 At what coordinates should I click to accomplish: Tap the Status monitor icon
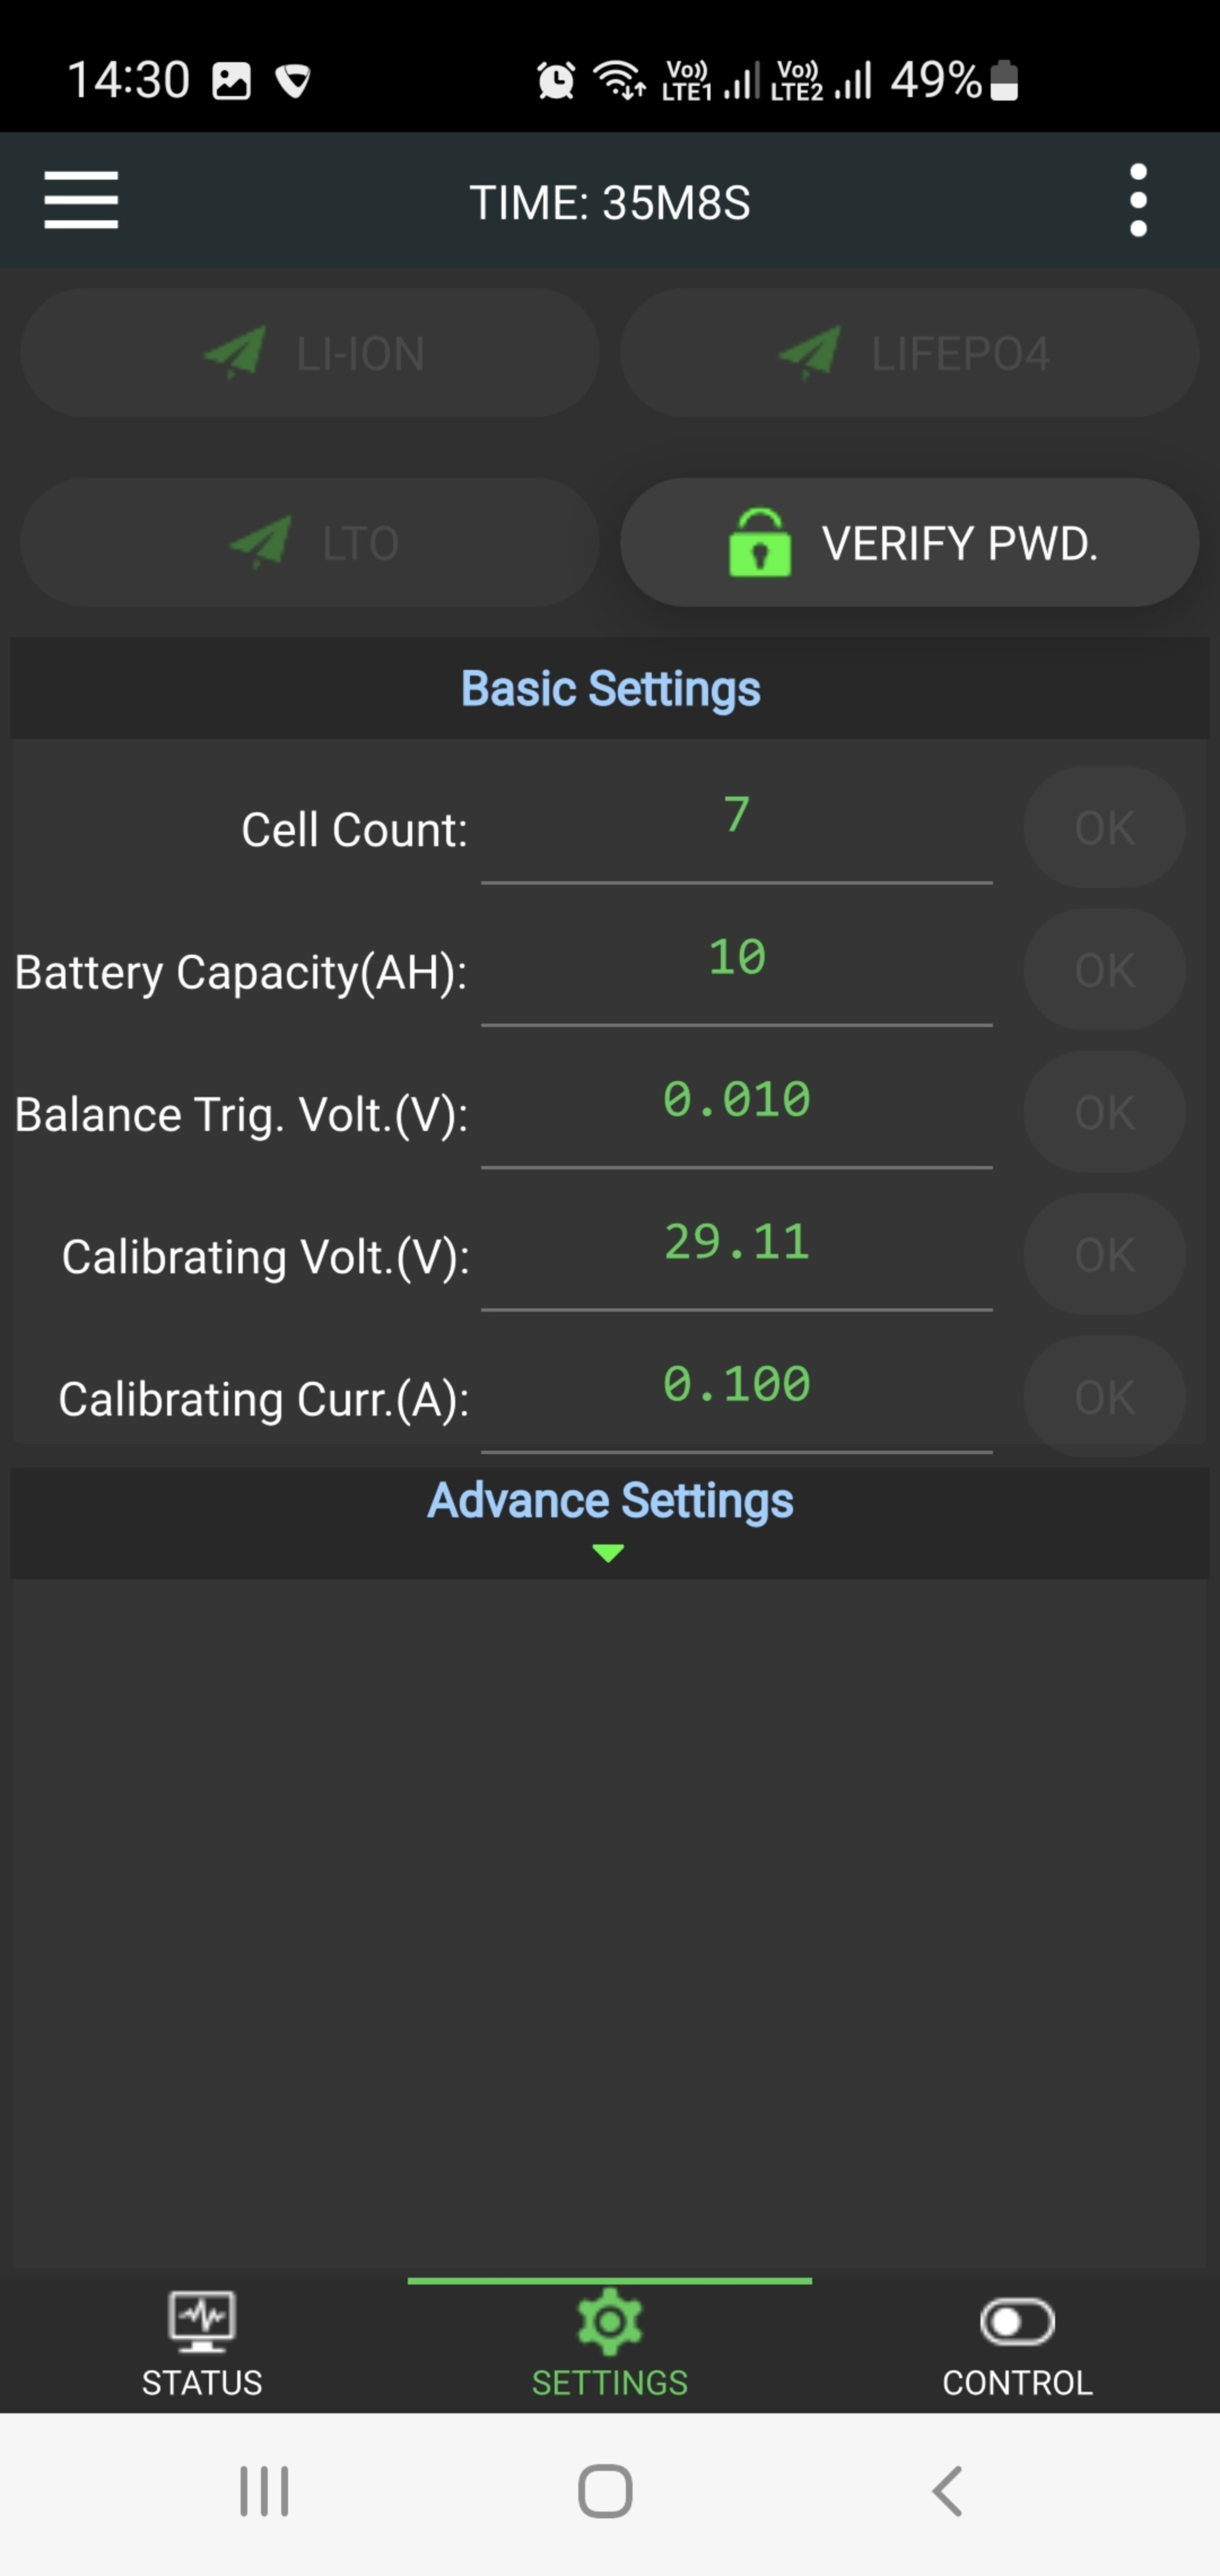click(x=202, y=2321)
